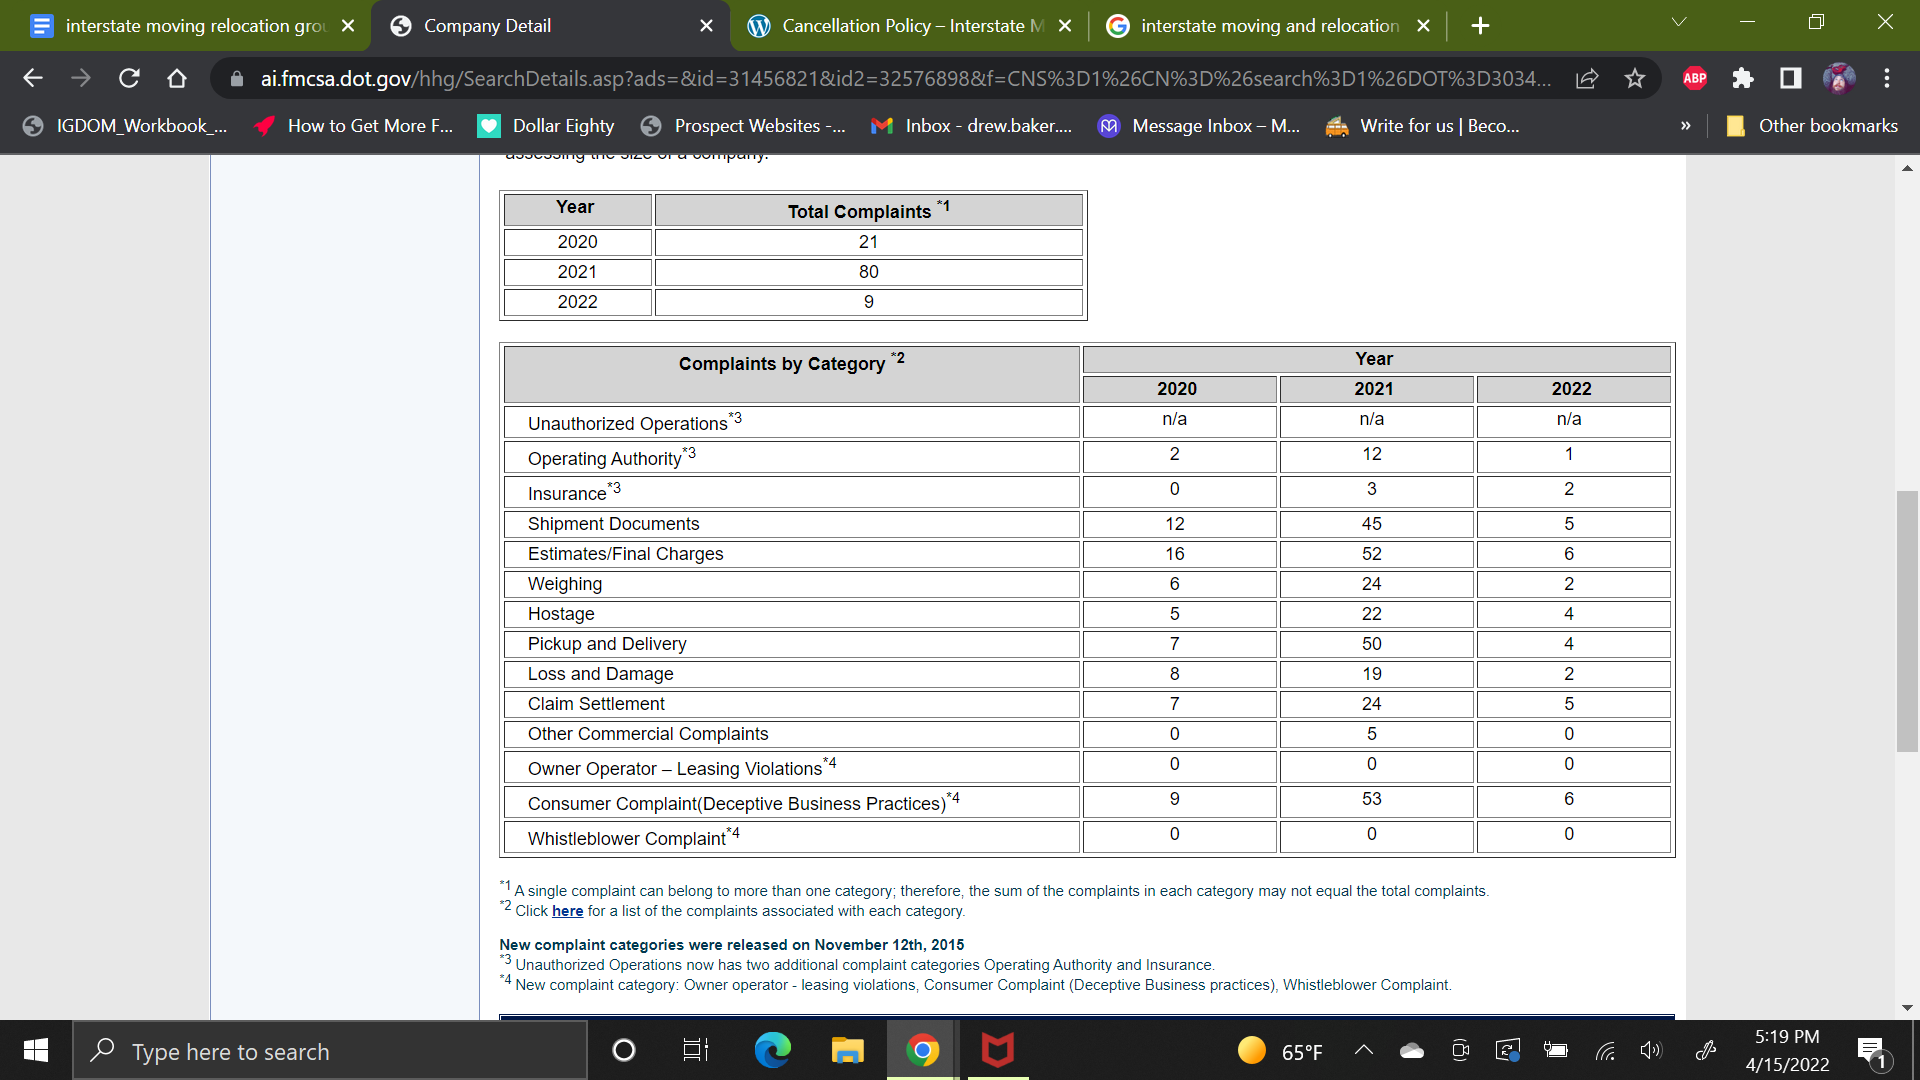1920x1080 pixels.
Task: Open the How to Get More F... bookmark
Action: [355, 126]
